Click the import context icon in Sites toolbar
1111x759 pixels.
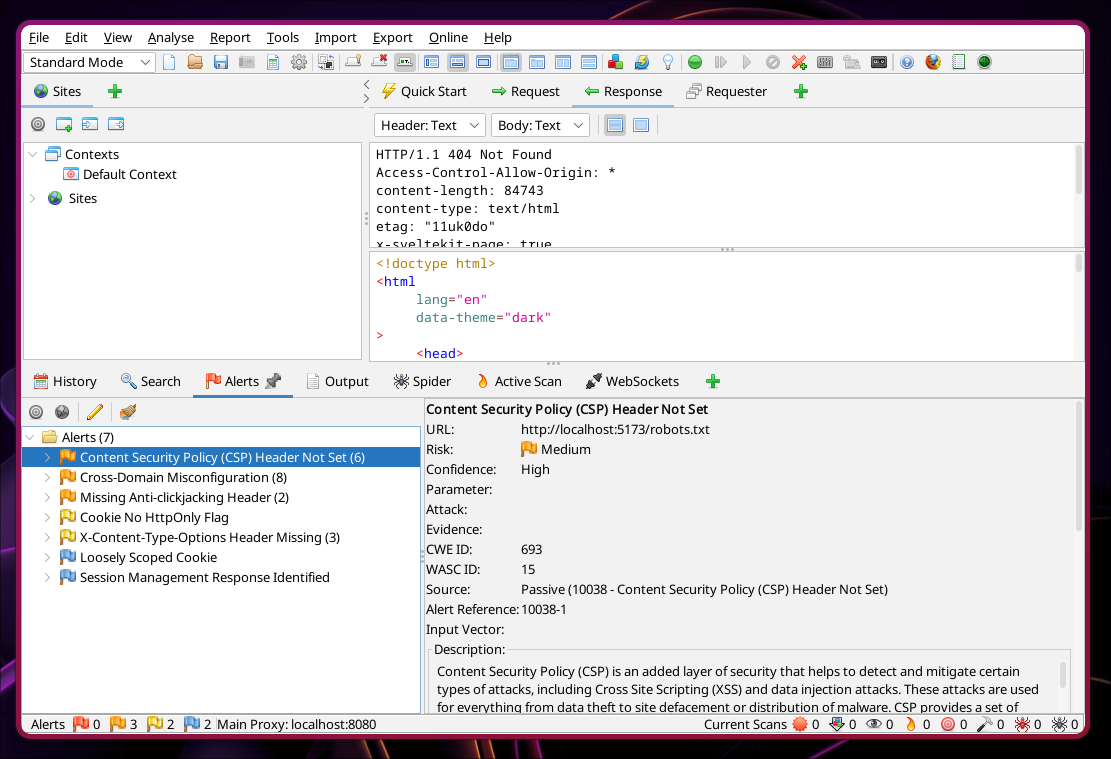click(90, 125)
